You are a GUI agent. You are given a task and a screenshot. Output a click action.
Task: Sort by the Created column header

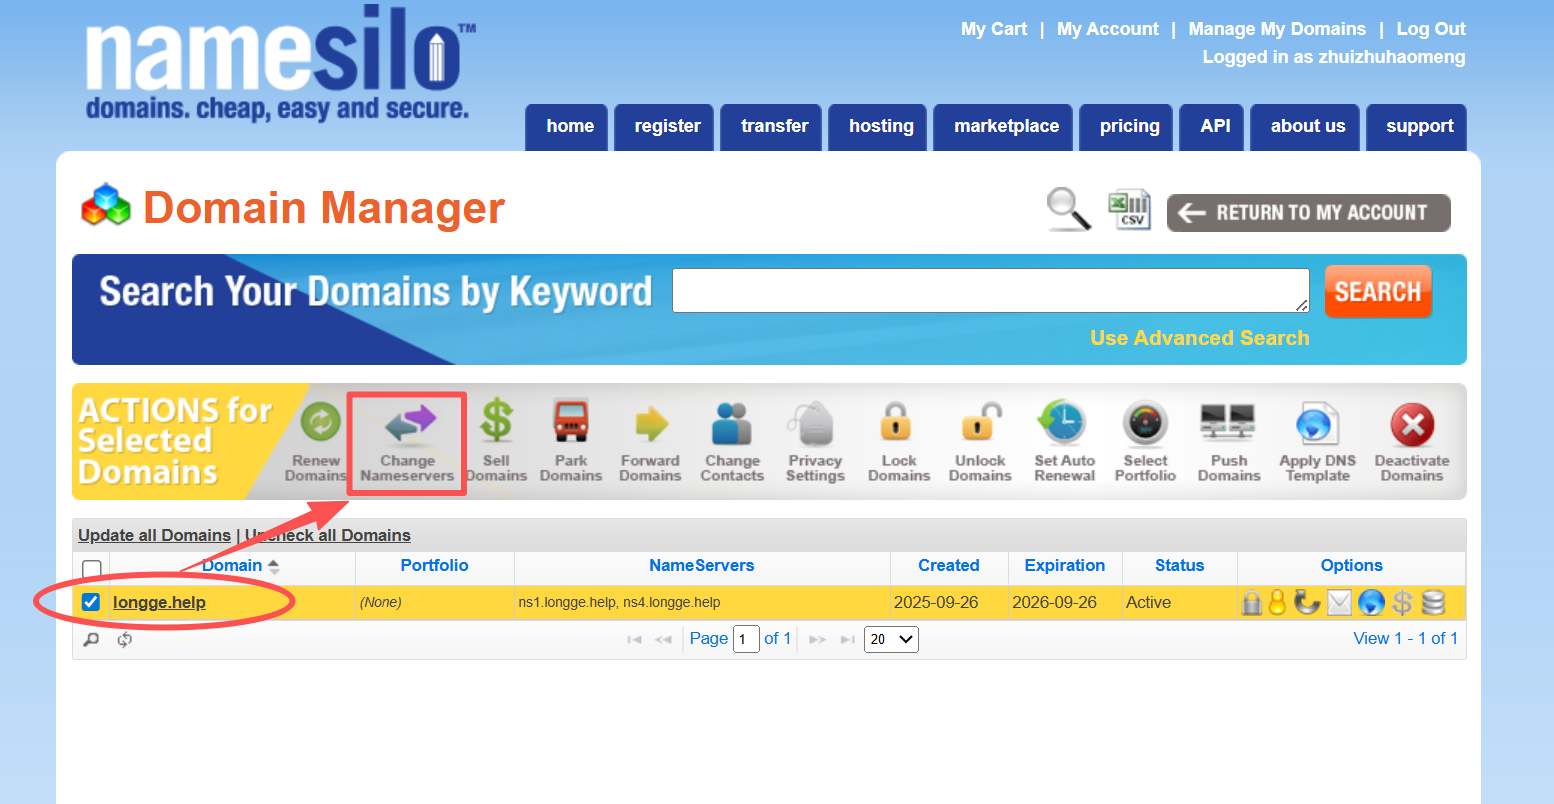point(948,565)
